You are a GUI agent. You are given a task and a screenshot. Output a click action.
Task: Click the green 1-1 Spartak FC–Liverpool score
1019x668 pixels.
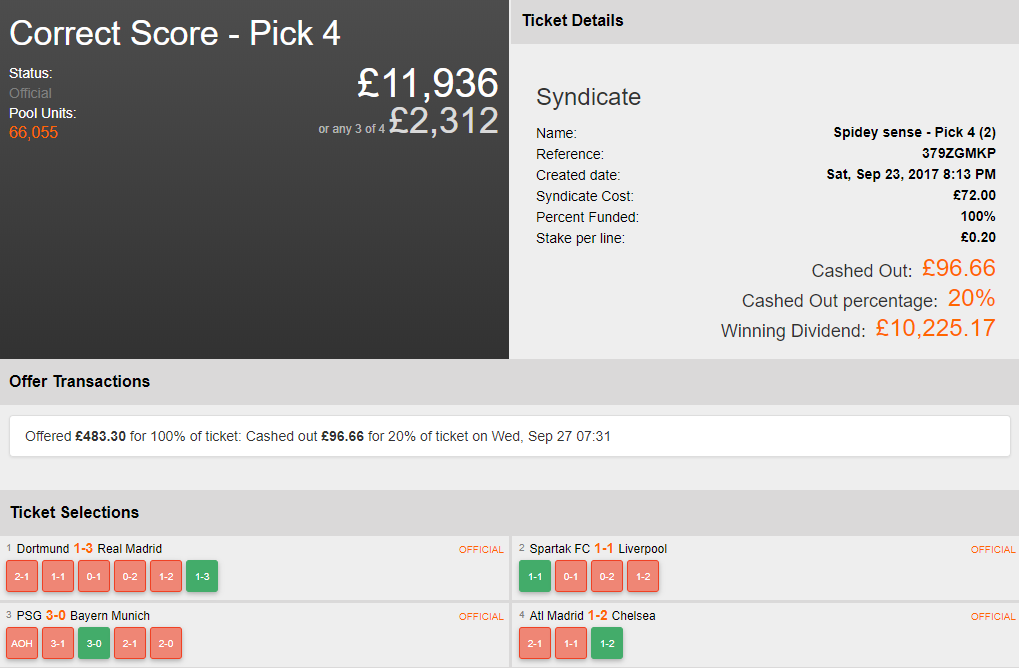tap(535, 576)
